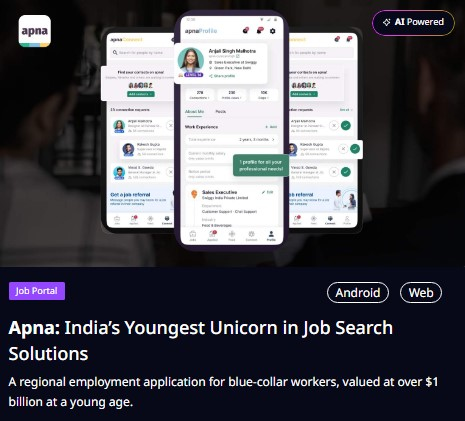Expand See all connection requests
Image resolution: width=465 pixels, height=421 pixels.
[x=346, y=110]
